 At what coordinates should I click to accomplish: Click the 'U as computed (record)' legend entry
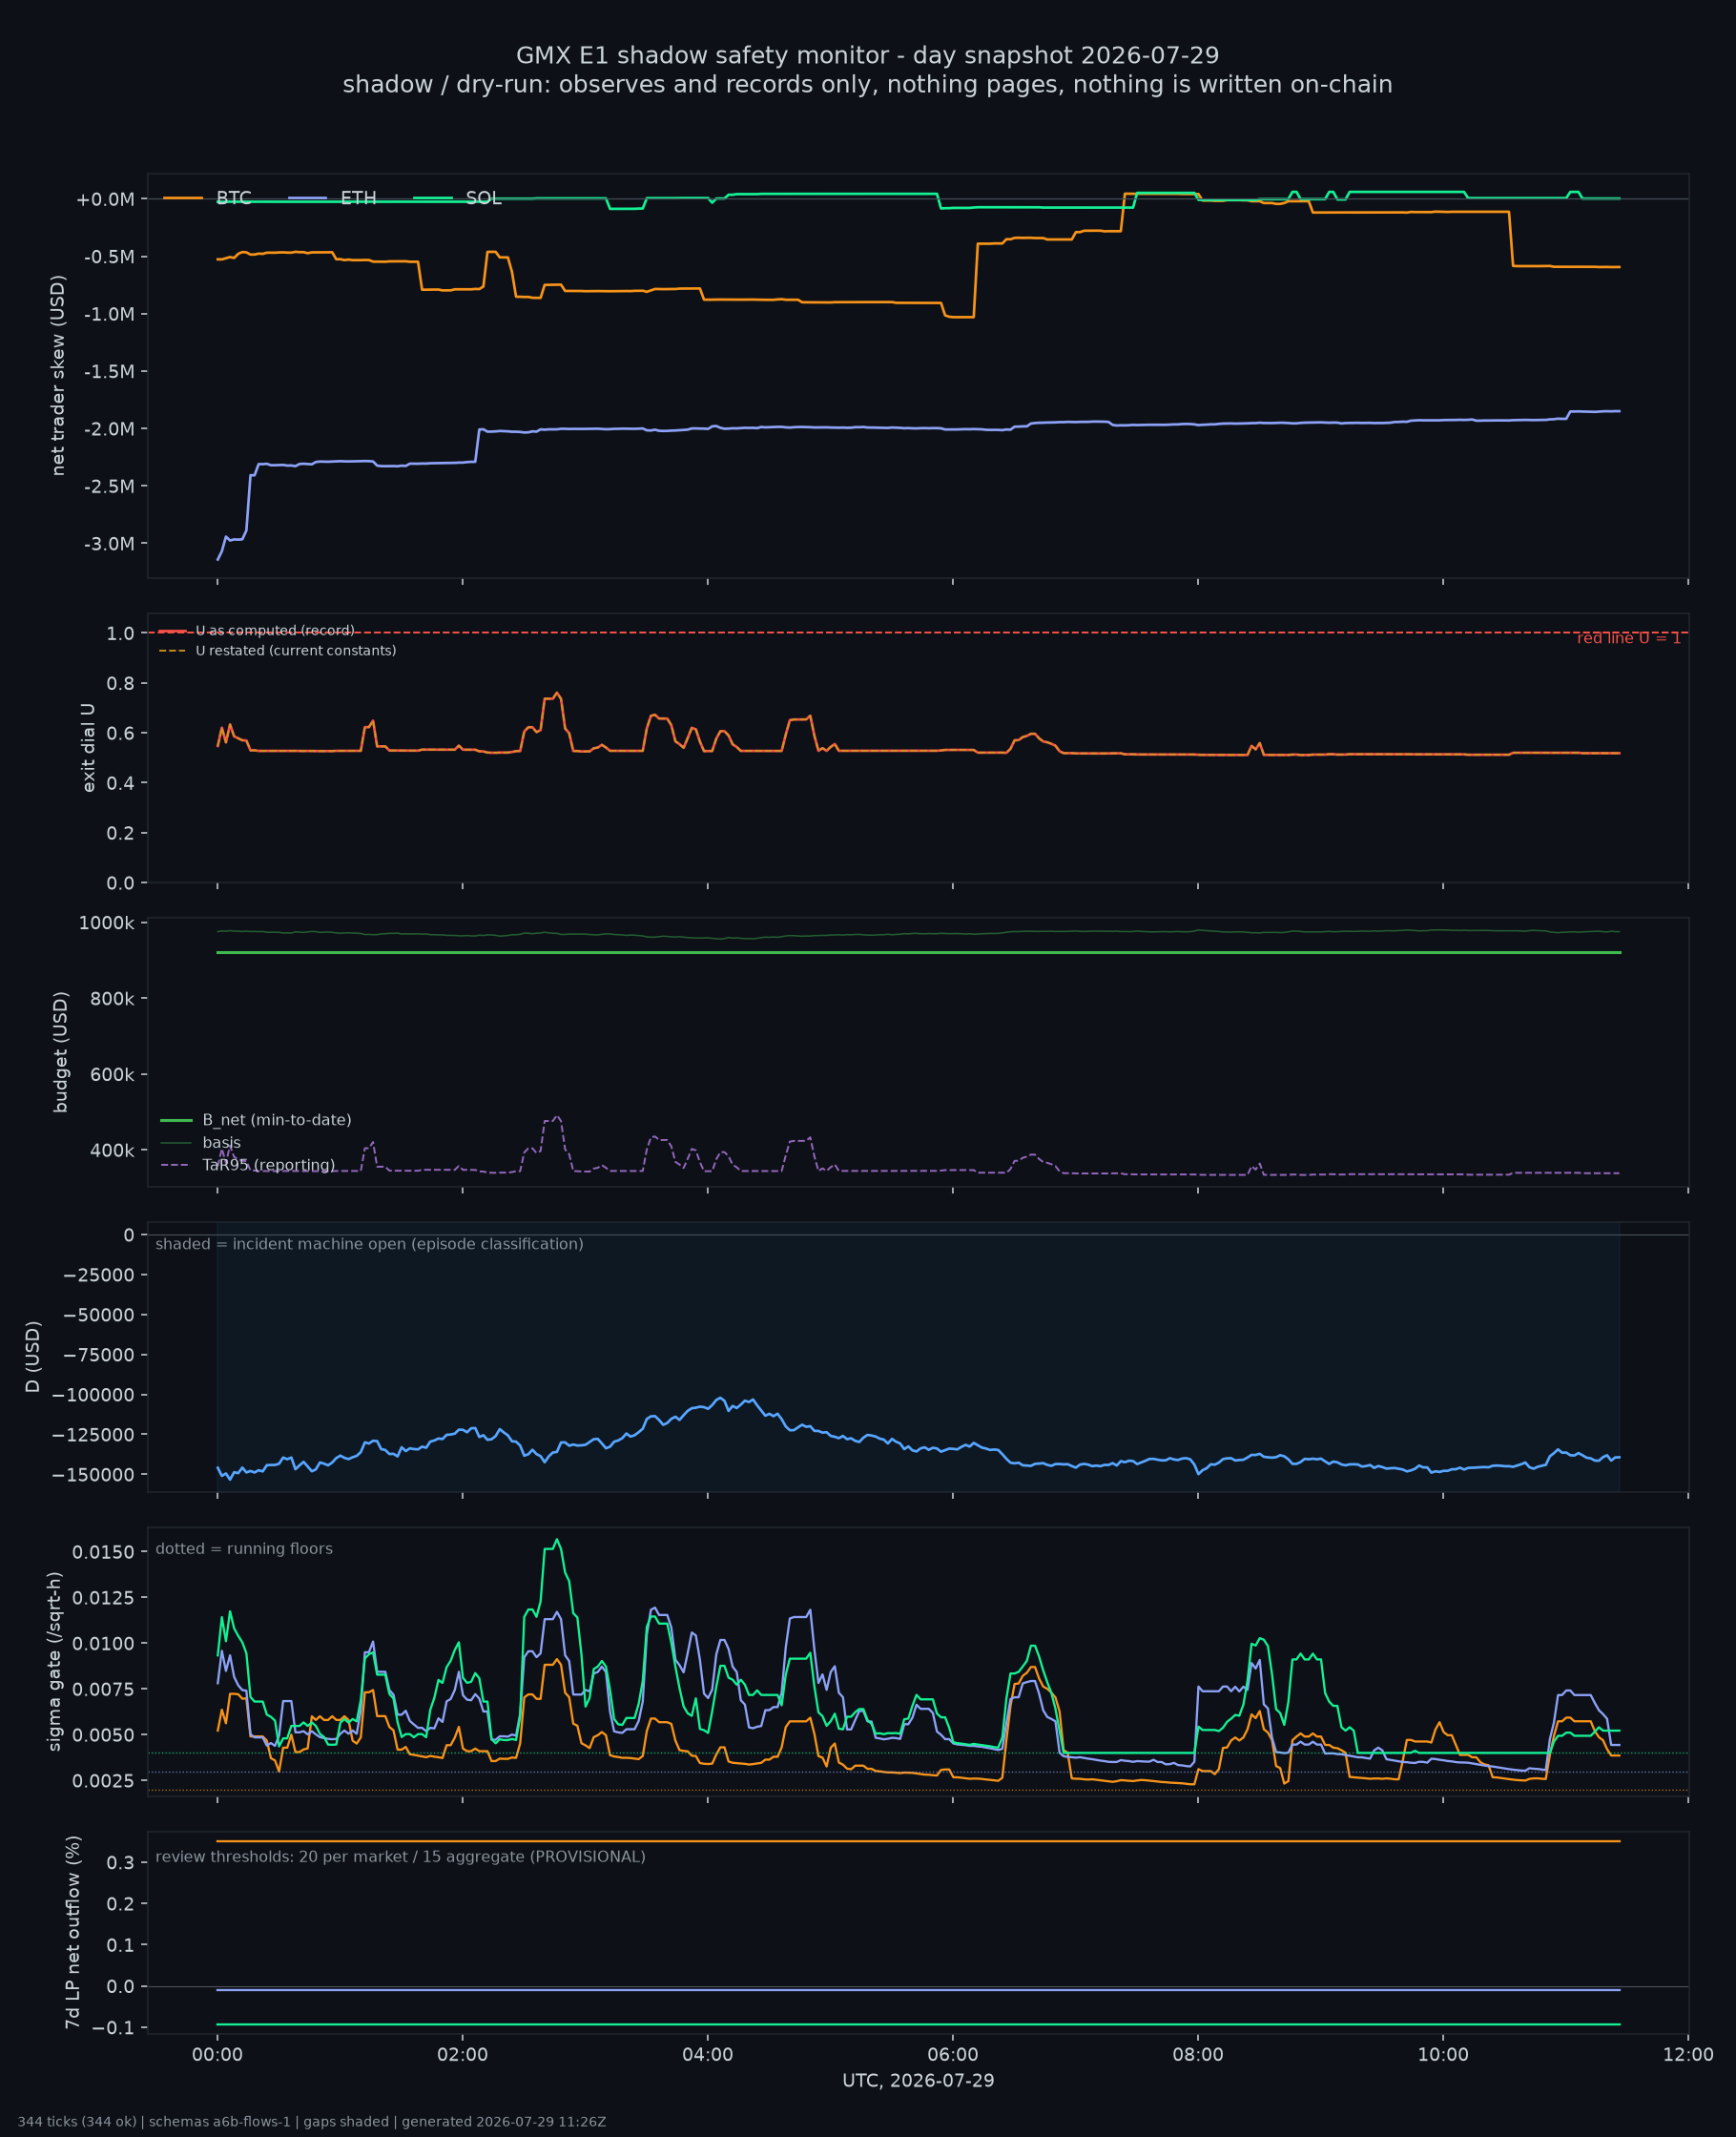click(x=256, y=631)
